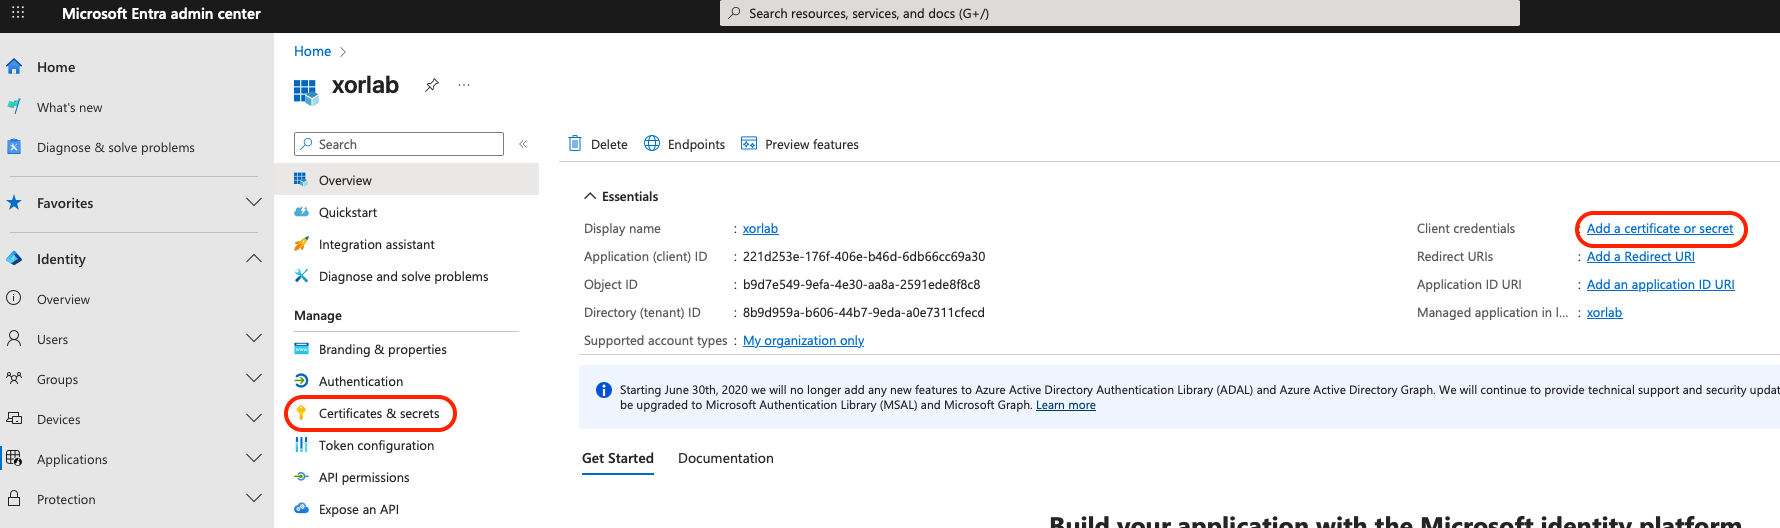This screenshot has height=528, width=1780.
Task: Click the Identity diamond icon
Action: [x=14, y=258]
